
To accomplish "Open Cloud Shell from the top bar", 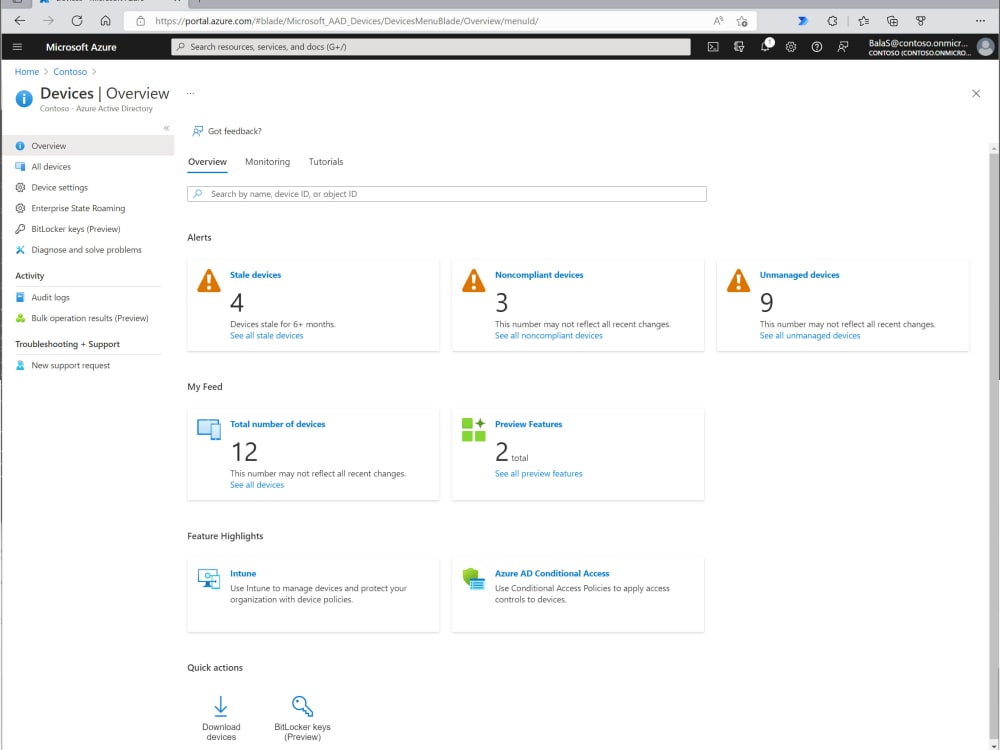I will pos(713,47).
